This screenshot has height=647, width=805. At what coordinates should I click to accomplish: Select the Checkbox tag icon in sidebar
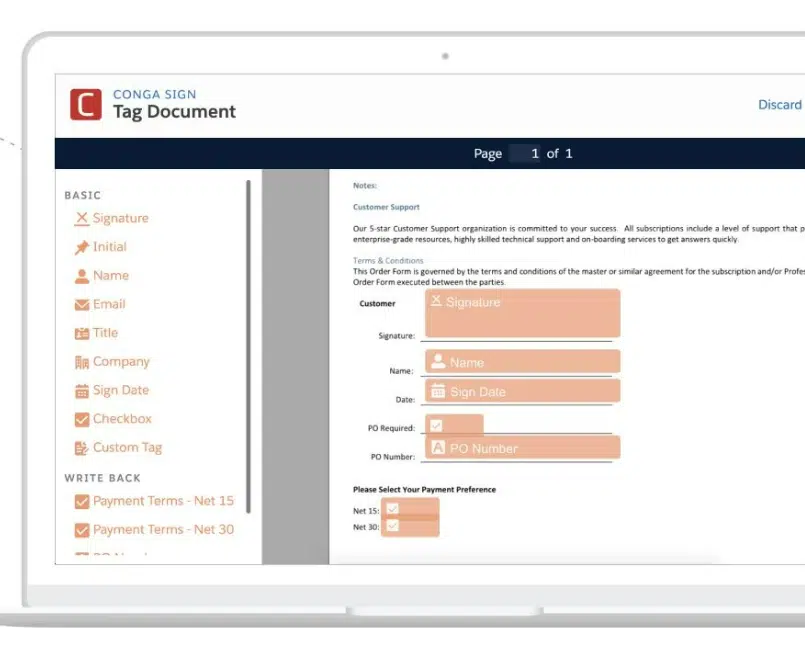pyautogui.click(x=81, y=420)
